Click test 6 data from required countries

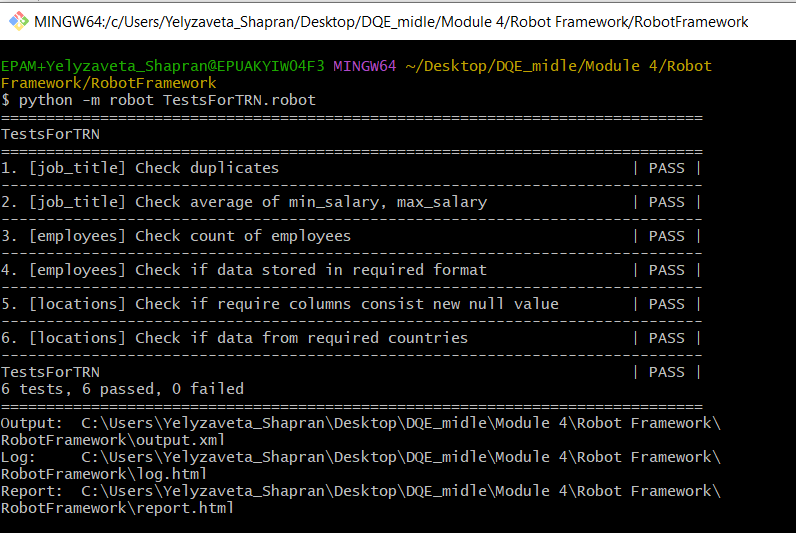click(x=234, y=338)
